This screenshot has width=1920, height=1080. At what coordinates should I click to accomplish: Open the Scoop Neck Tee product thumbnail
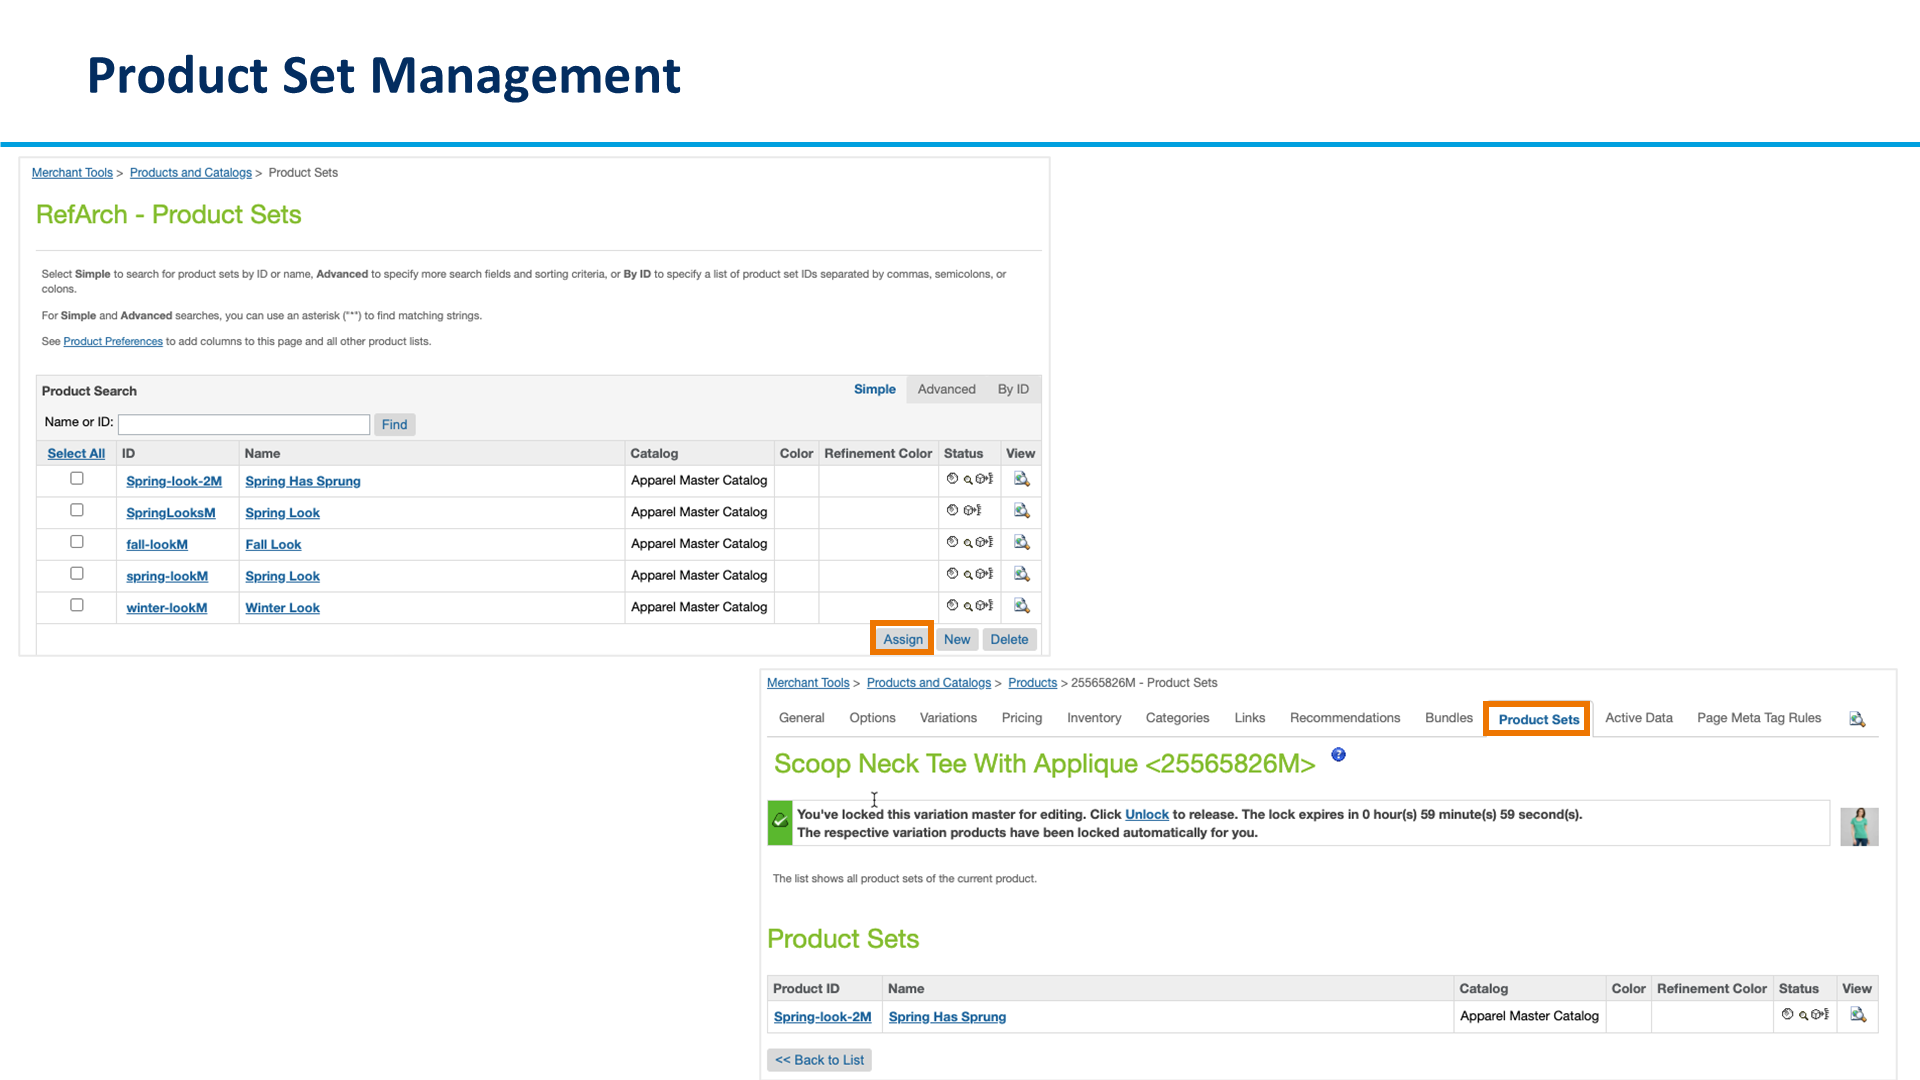coord(1859,826)
